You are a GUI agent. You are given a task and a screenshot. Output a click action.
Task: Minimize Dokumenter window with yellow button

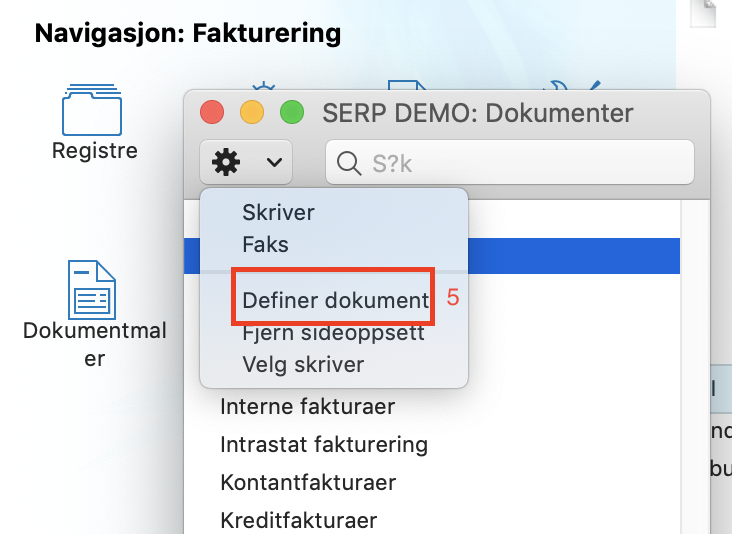tap(252, 112)
